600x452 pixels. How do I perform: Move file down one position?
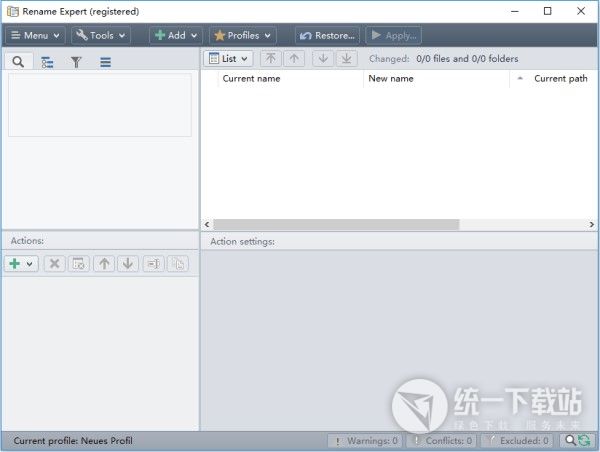point(323,59)
